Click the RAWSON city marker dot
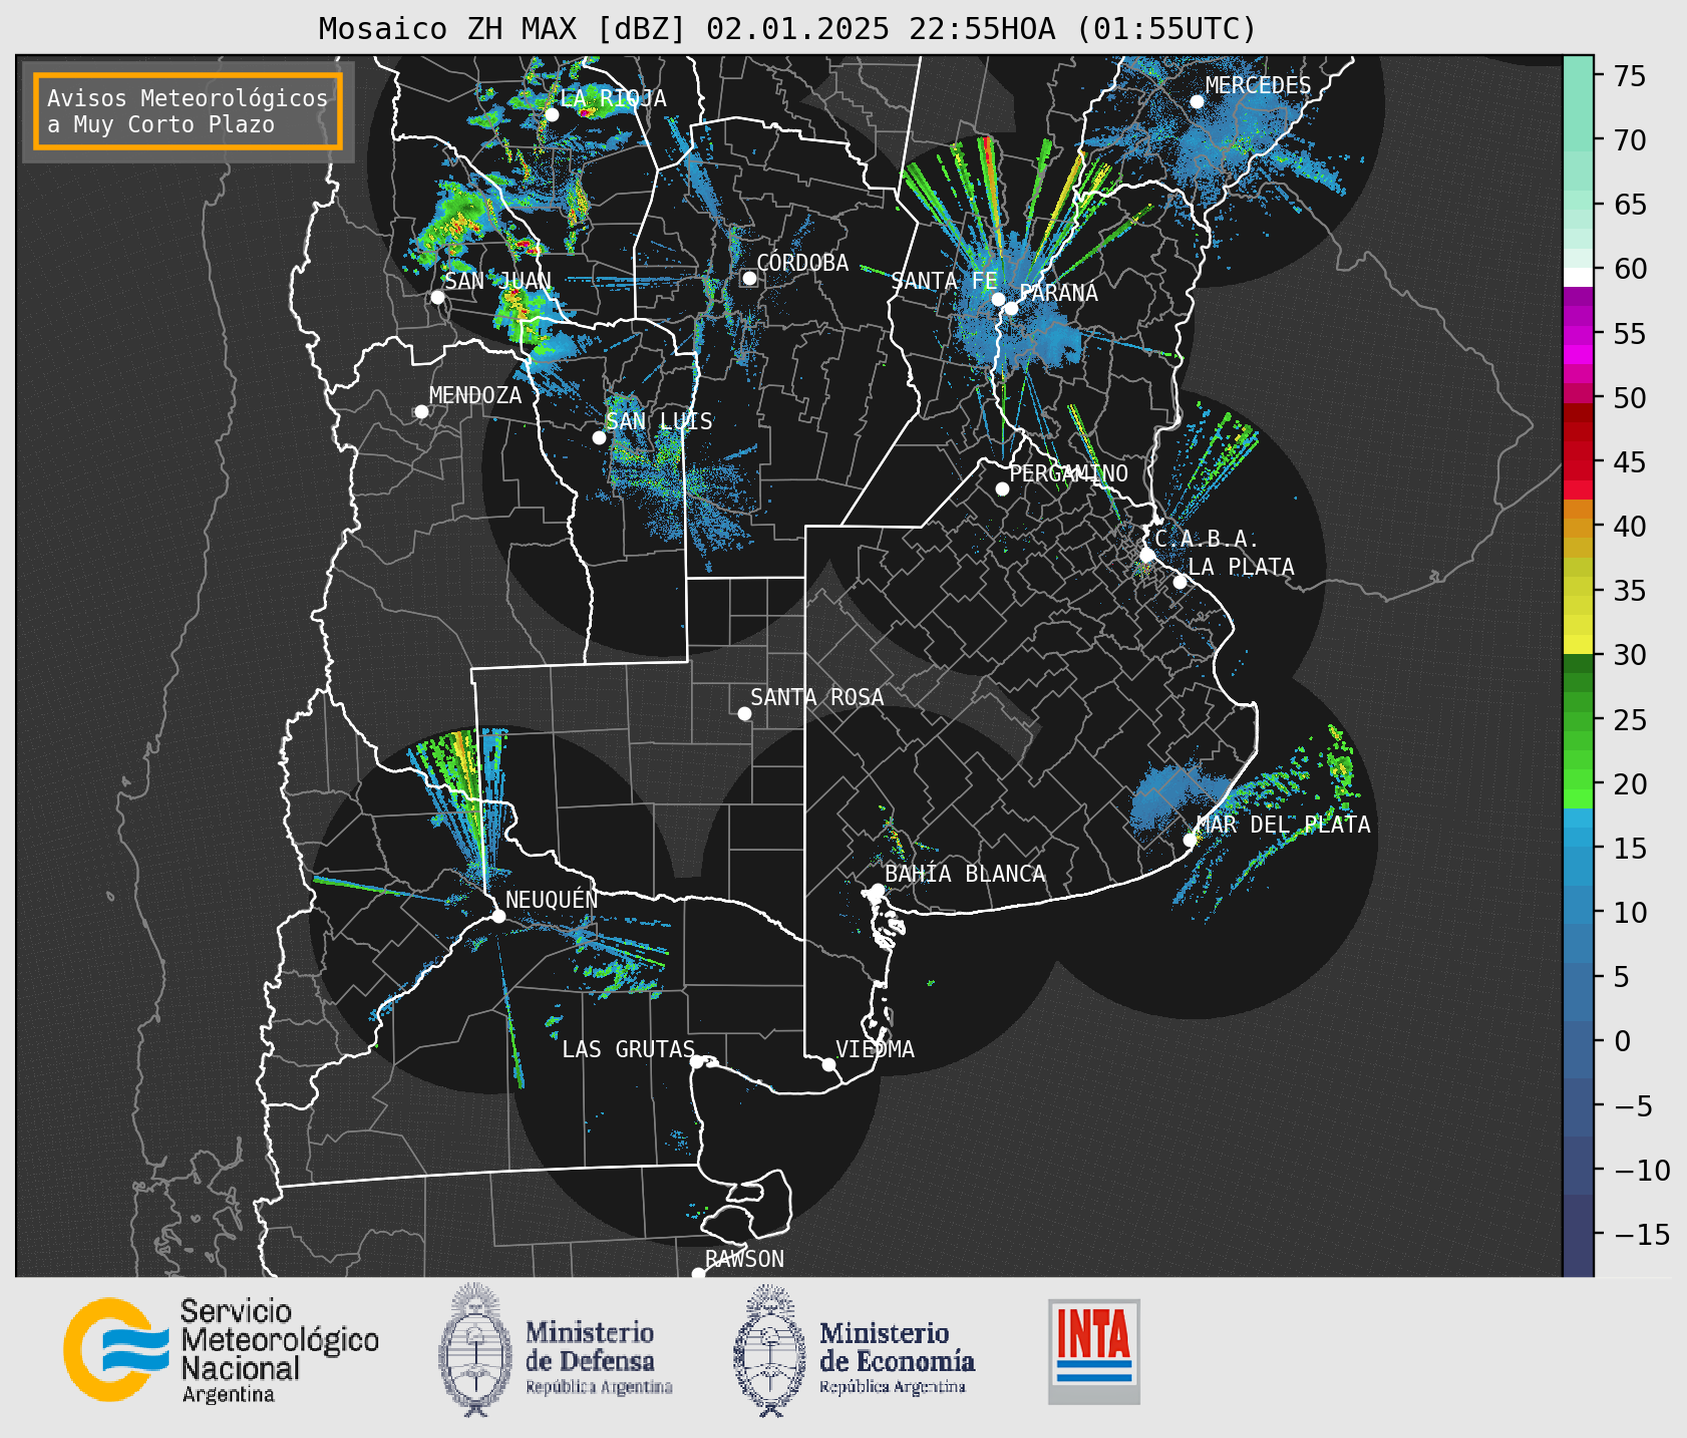 [x=698, y=1274]
